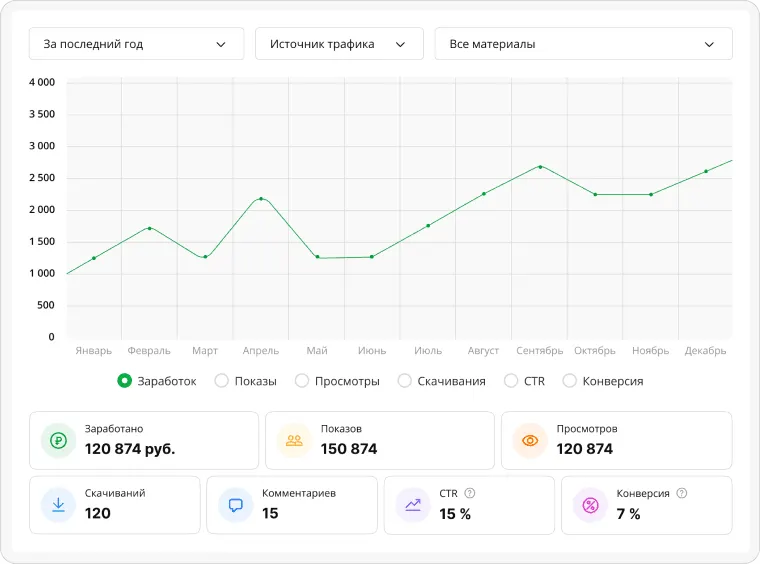The image size is (760, 564).
Task: Click the Май data point on chart
Action: pos(317,257)
